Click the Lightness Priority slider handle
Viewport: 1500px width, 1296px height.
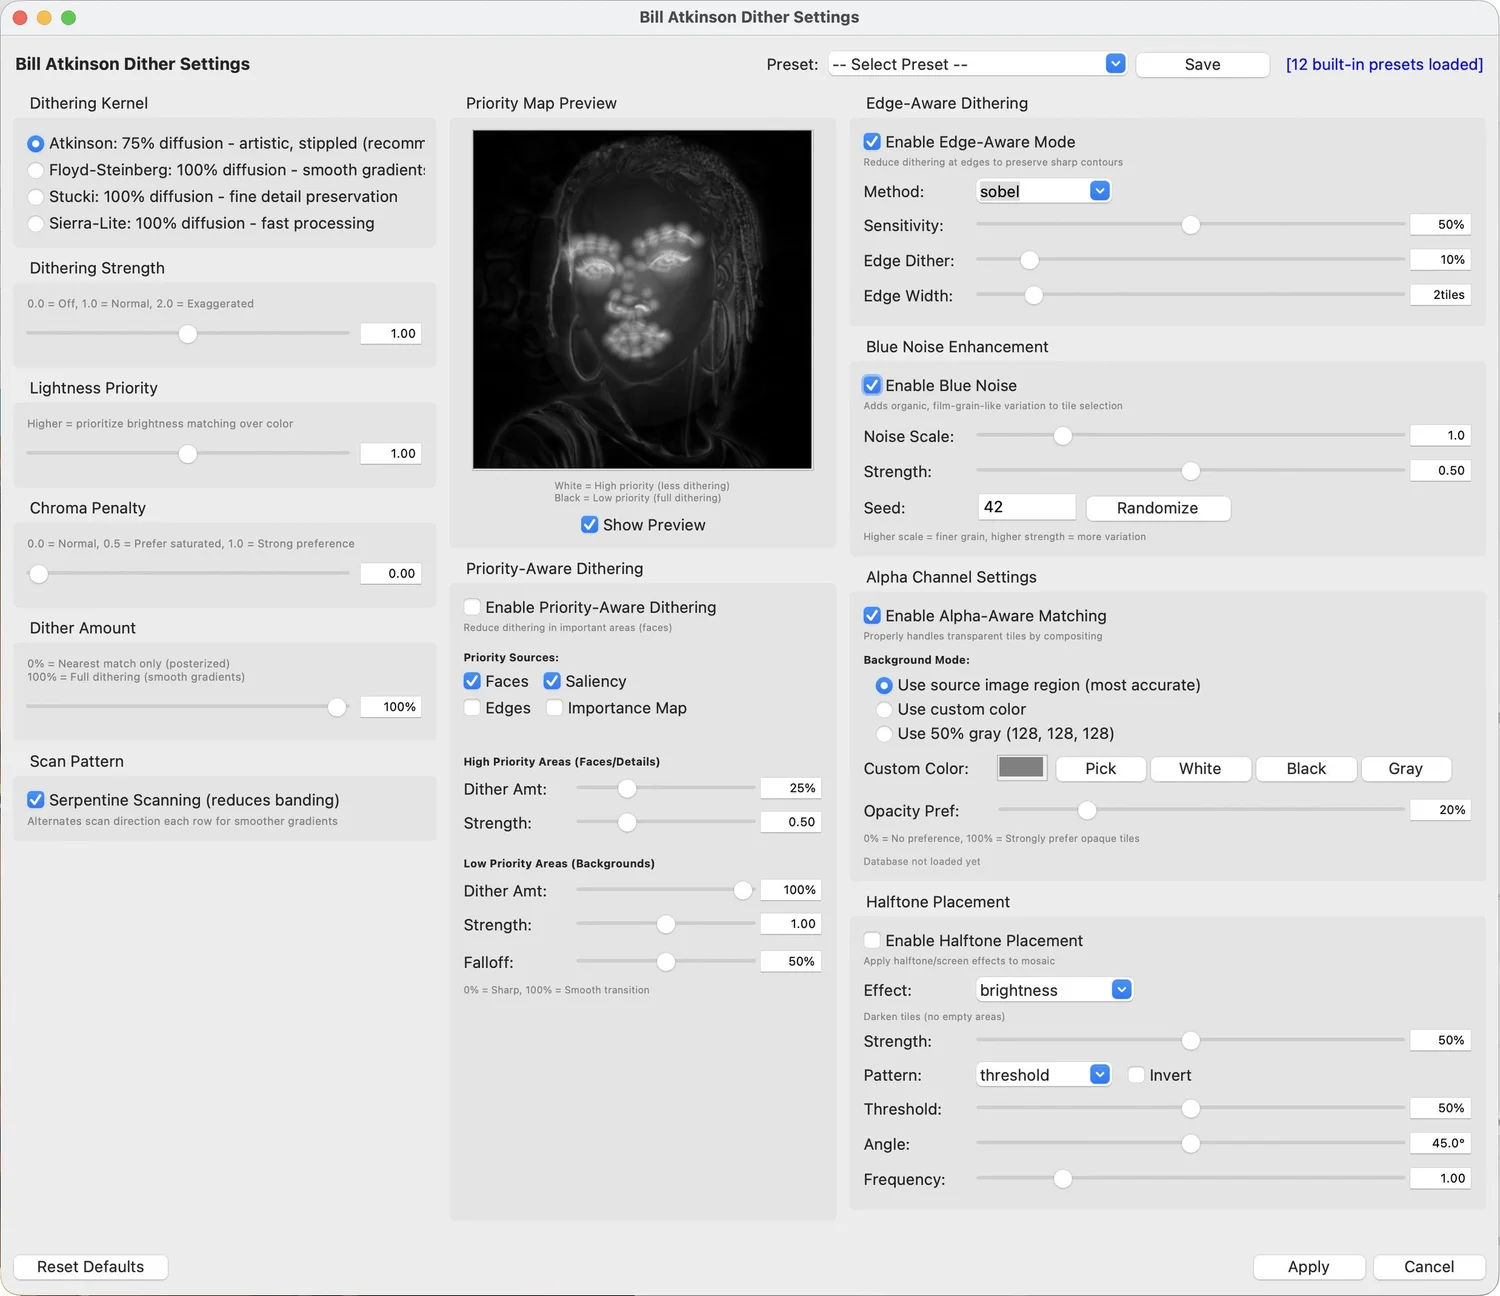click(188, 454)
